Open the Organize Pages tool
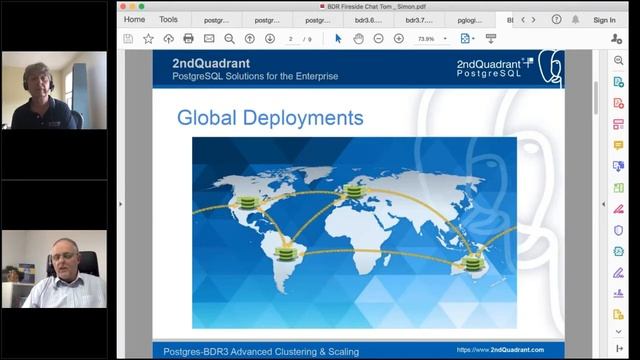Screen dimensions: 640x360 click(x=618, y=124)
